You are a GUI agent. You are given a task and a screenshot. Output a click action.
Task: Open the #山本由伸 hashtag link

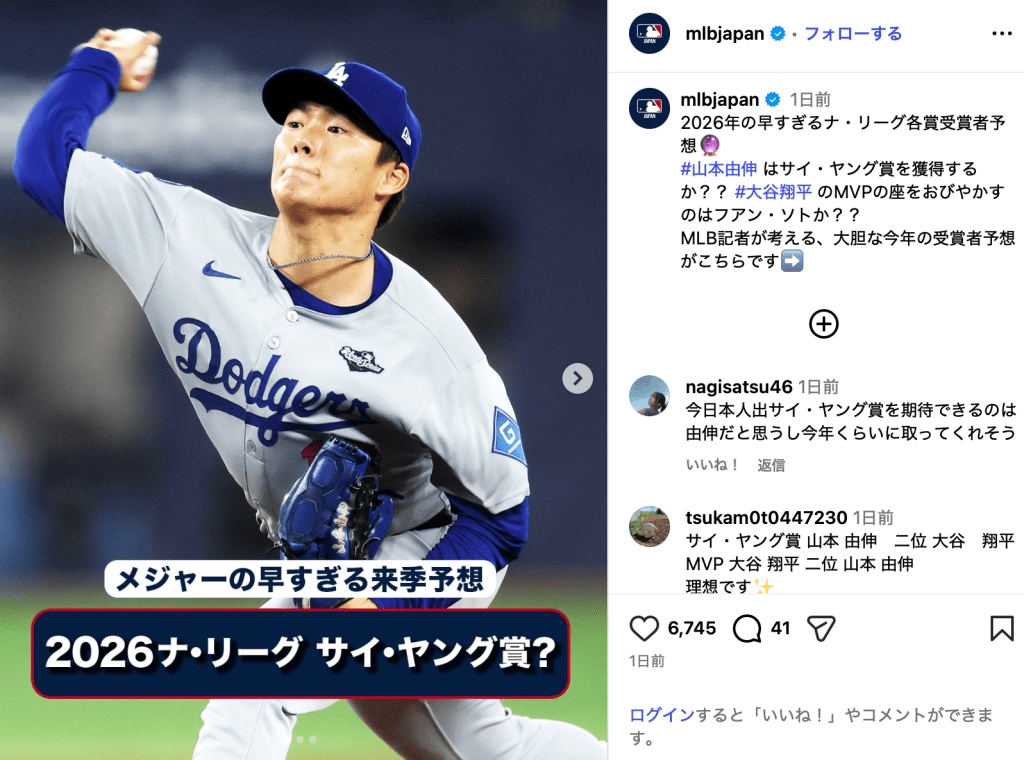click(x=718, y=168)
